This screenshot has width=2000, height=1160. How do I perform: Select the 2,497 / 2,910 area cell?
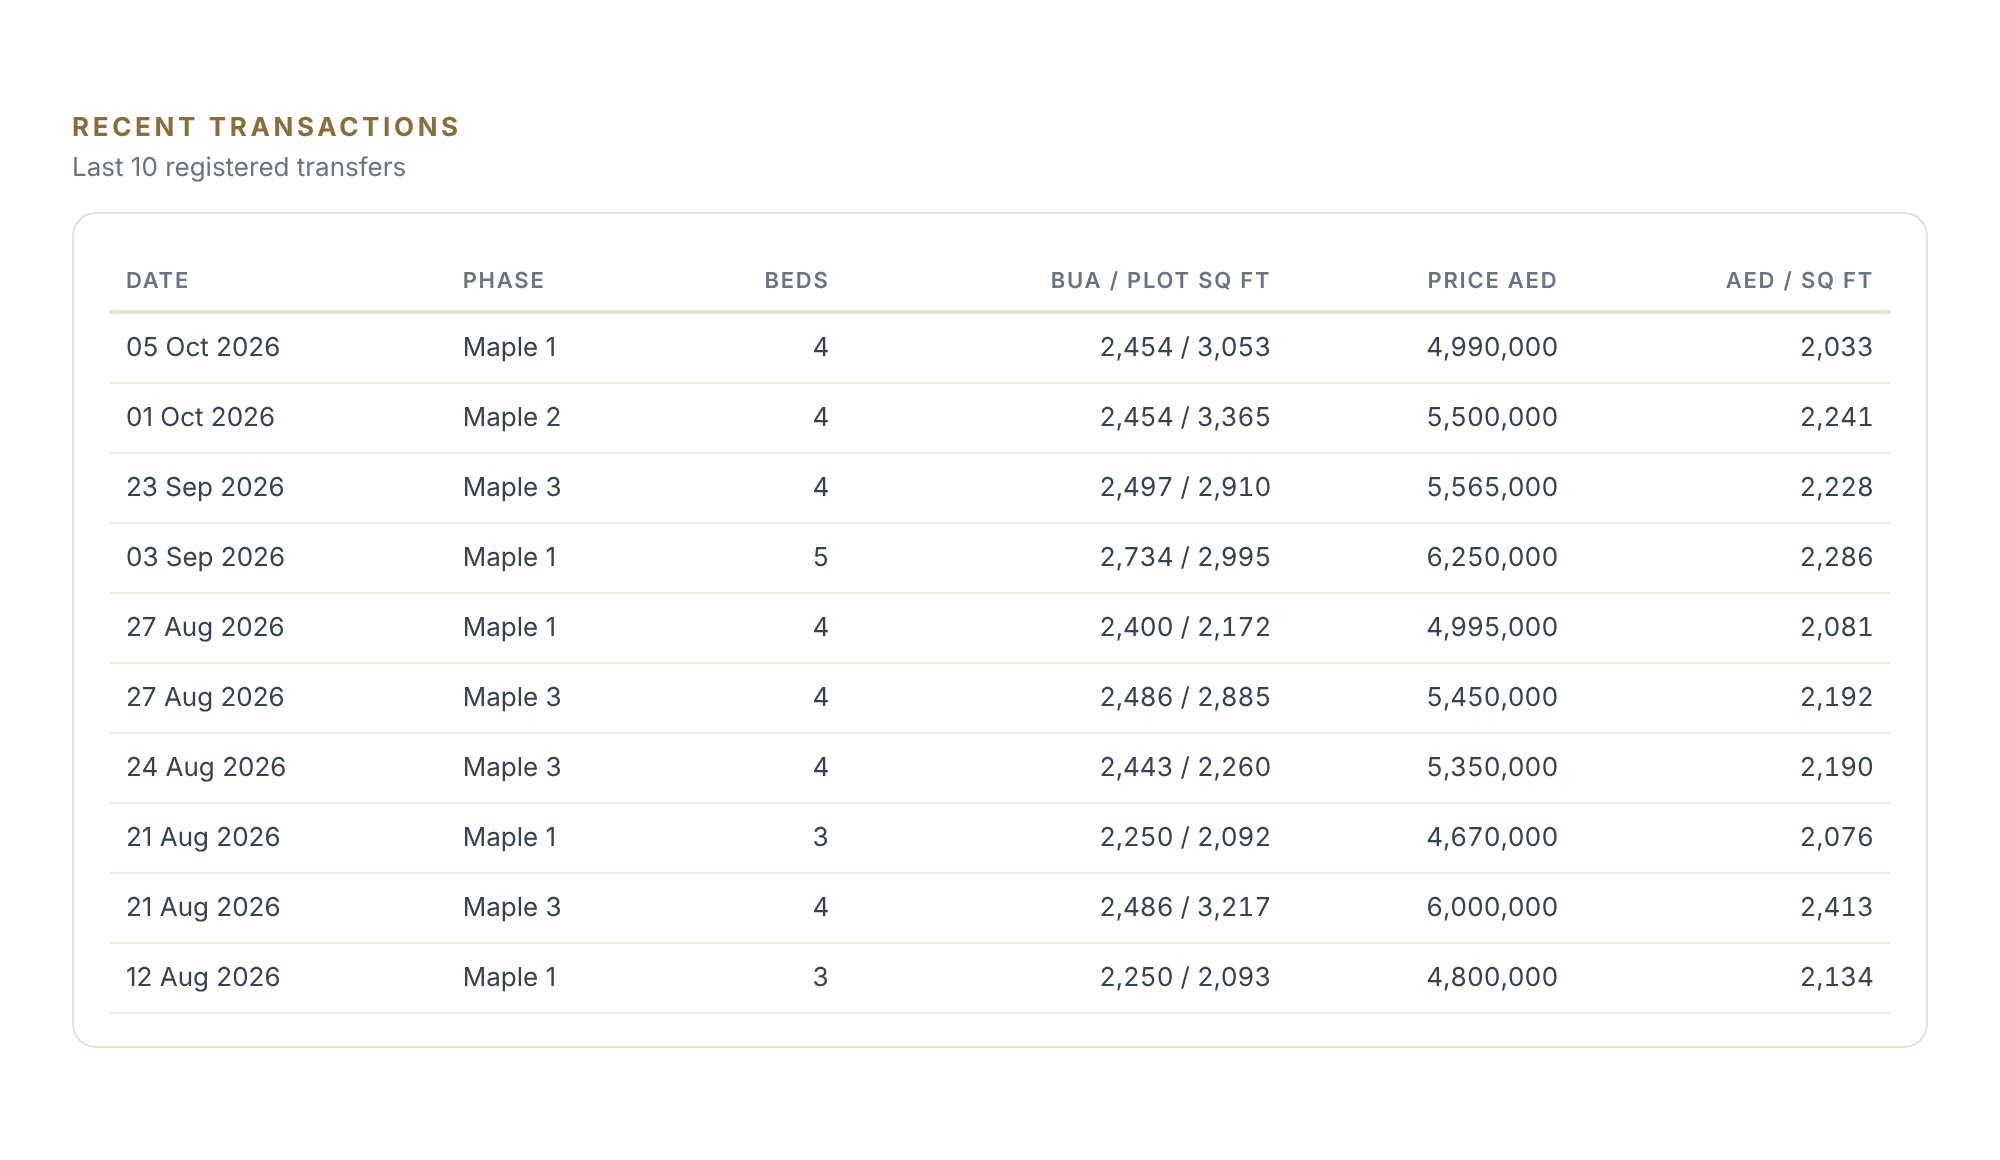pos(1185,487)
